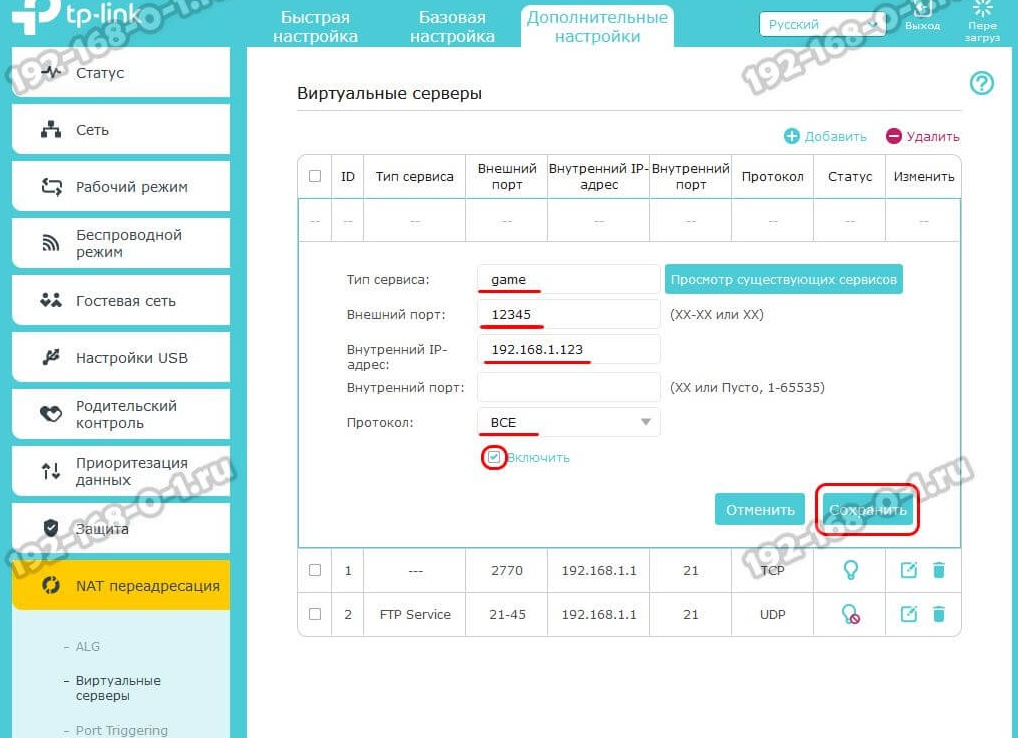Open the Протокол dropdown
Screen dimensions: 1018x738
click(x=569, y=423)
